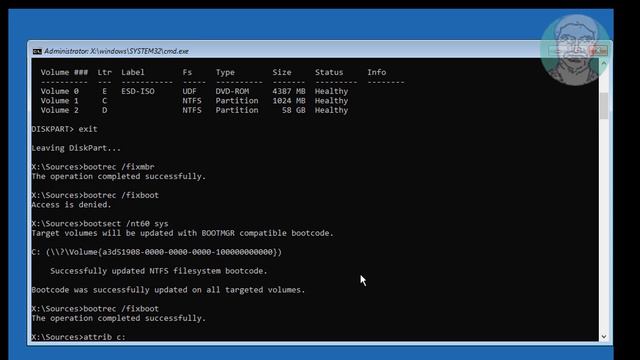Click the window title 'Administrator: X:\windows\SYSTEM32\cmd.exe'
640x360 pixels.
(116, 51)
